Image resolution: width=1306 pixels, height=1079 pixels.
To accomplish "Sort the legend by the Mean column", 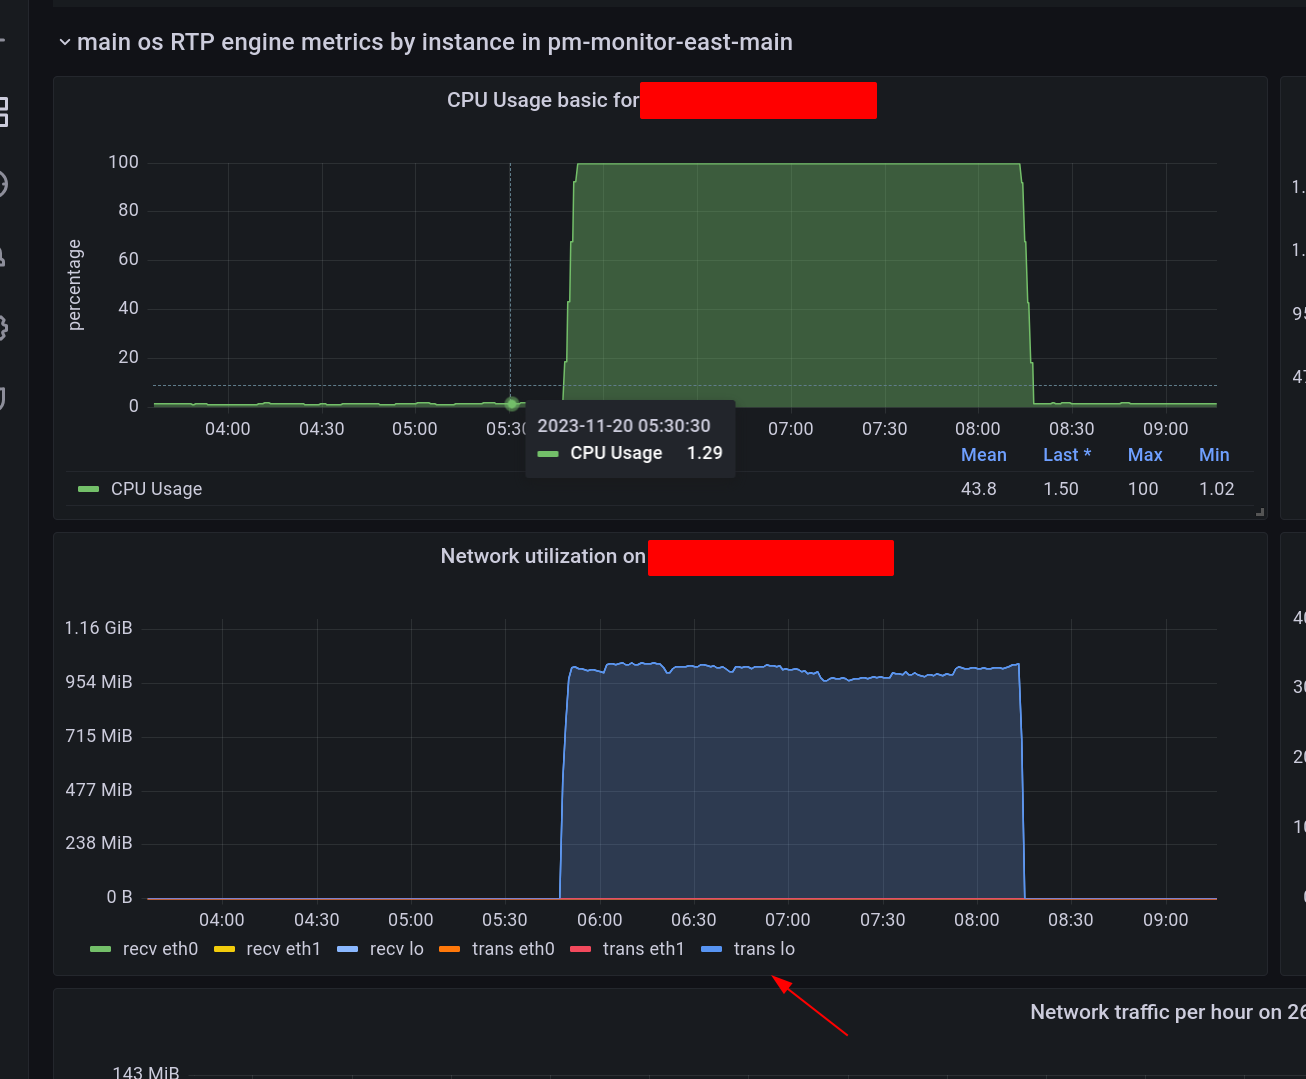I will [983, 454].
